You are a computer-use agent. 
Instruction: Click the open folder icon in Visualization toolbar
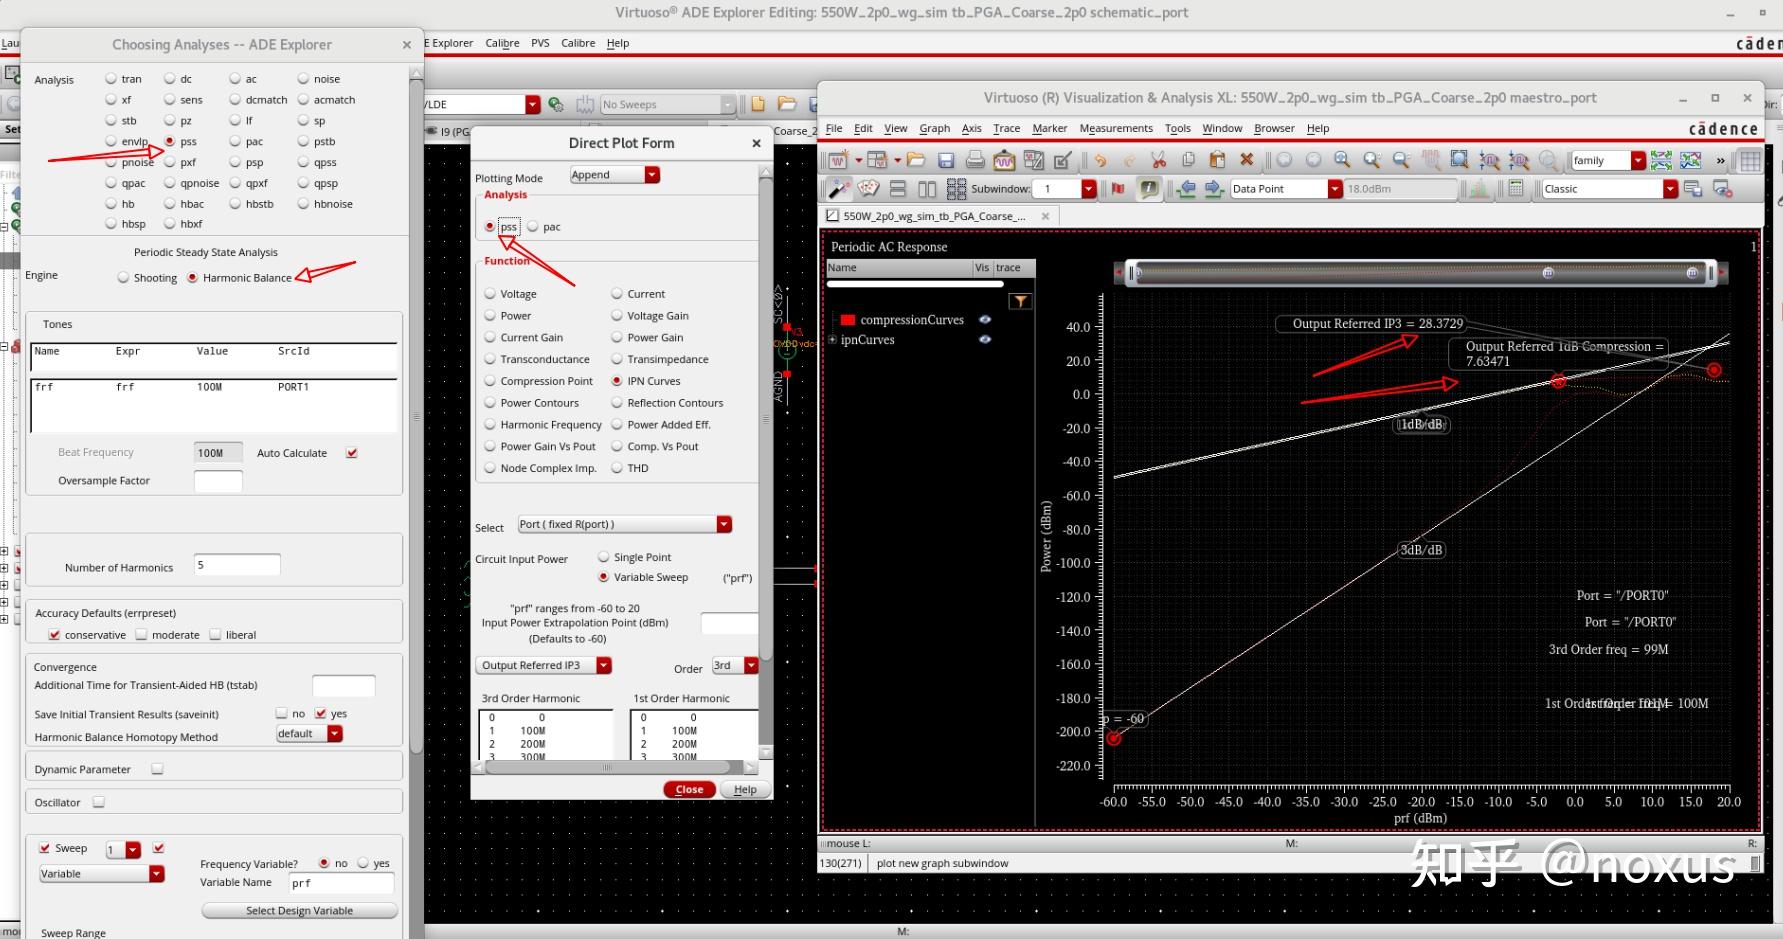click(x=915, y=160)
